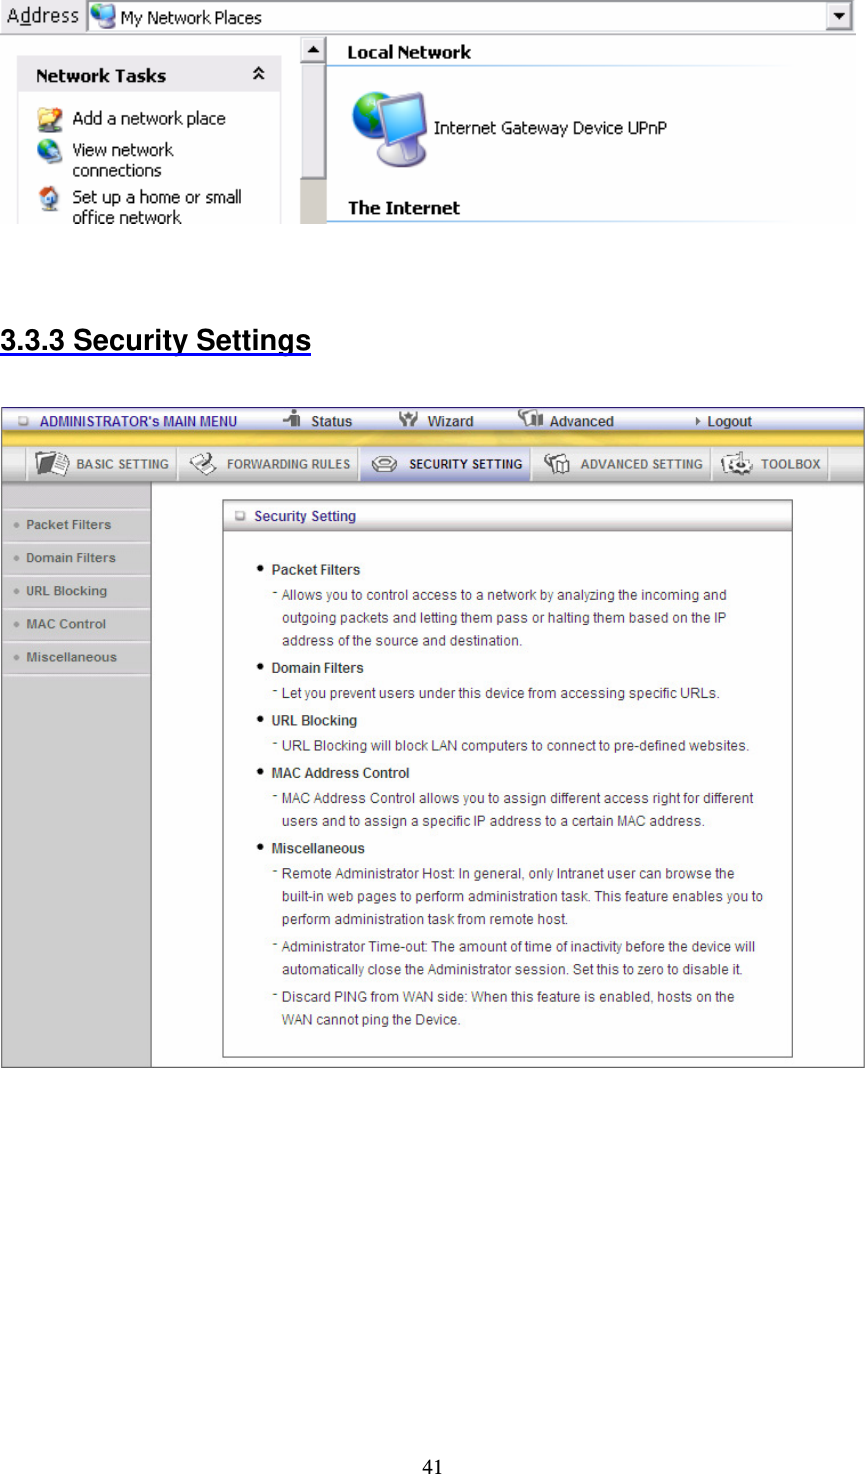Viewport: 865px width, 1474px height.
Task: Open the Address bar dropdown
Action: [x=840, y=16]
